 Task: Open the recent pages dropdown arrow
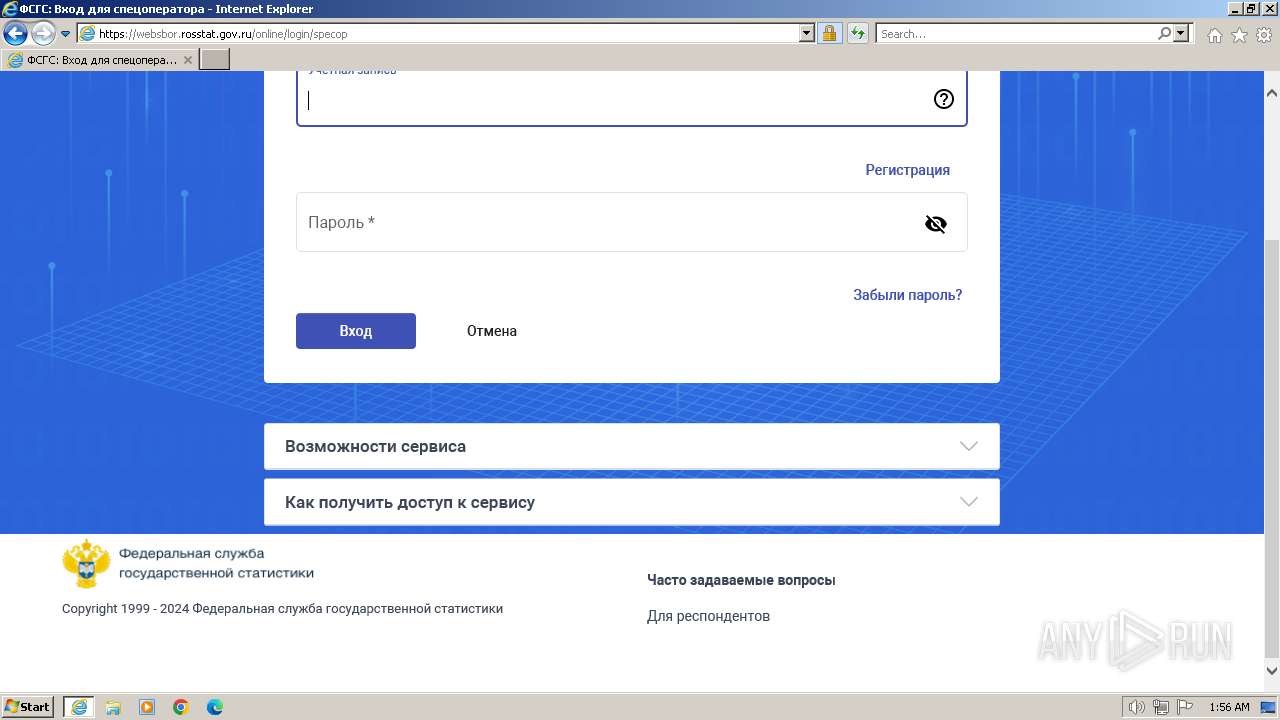(x=66, y=33)
